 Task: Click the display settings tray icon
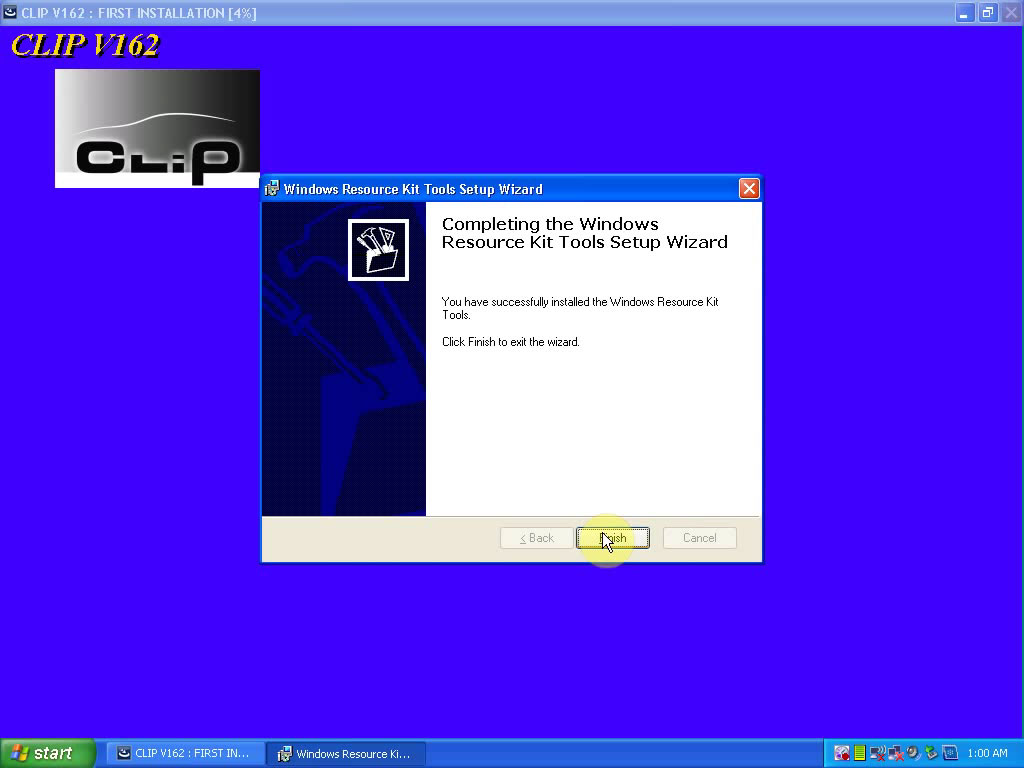[x=842, y=753]
